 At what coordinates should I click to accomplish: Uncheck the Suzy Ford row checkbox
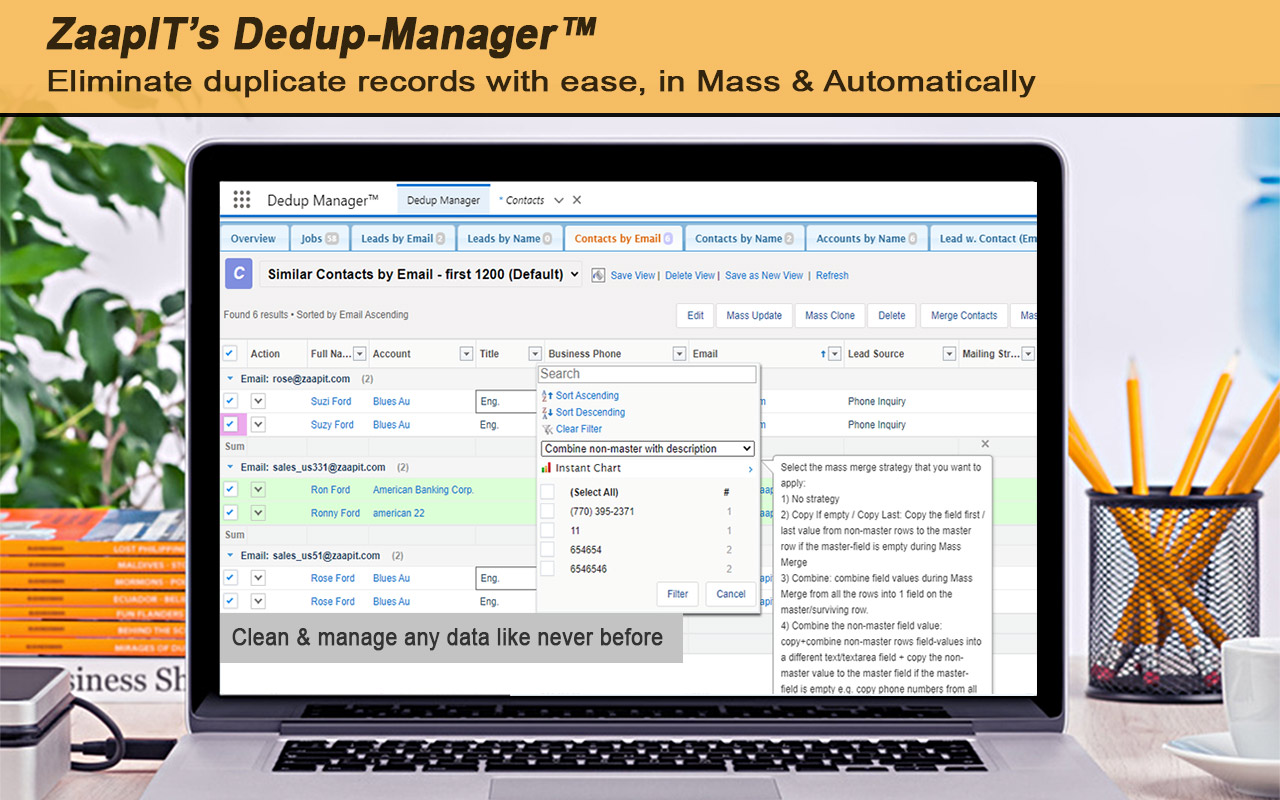tap(230, 424)
